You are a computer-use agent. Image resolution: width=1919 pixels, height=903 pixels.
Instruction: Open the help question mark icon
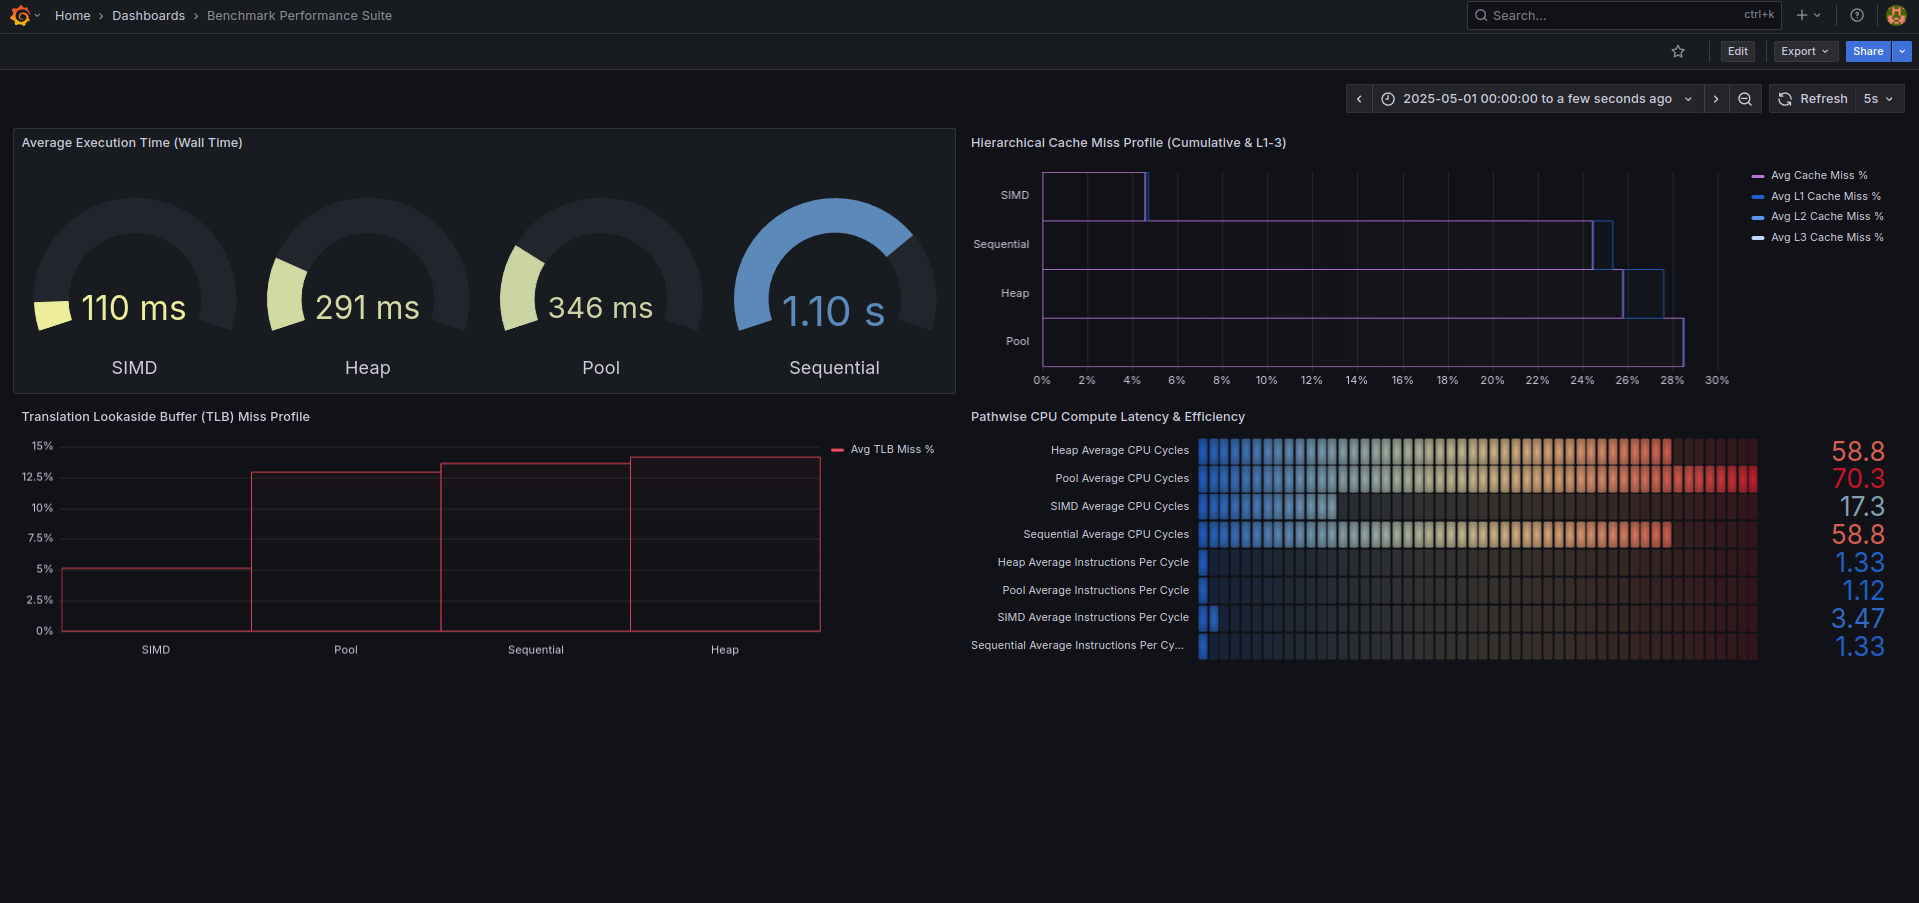[1857, 15]
